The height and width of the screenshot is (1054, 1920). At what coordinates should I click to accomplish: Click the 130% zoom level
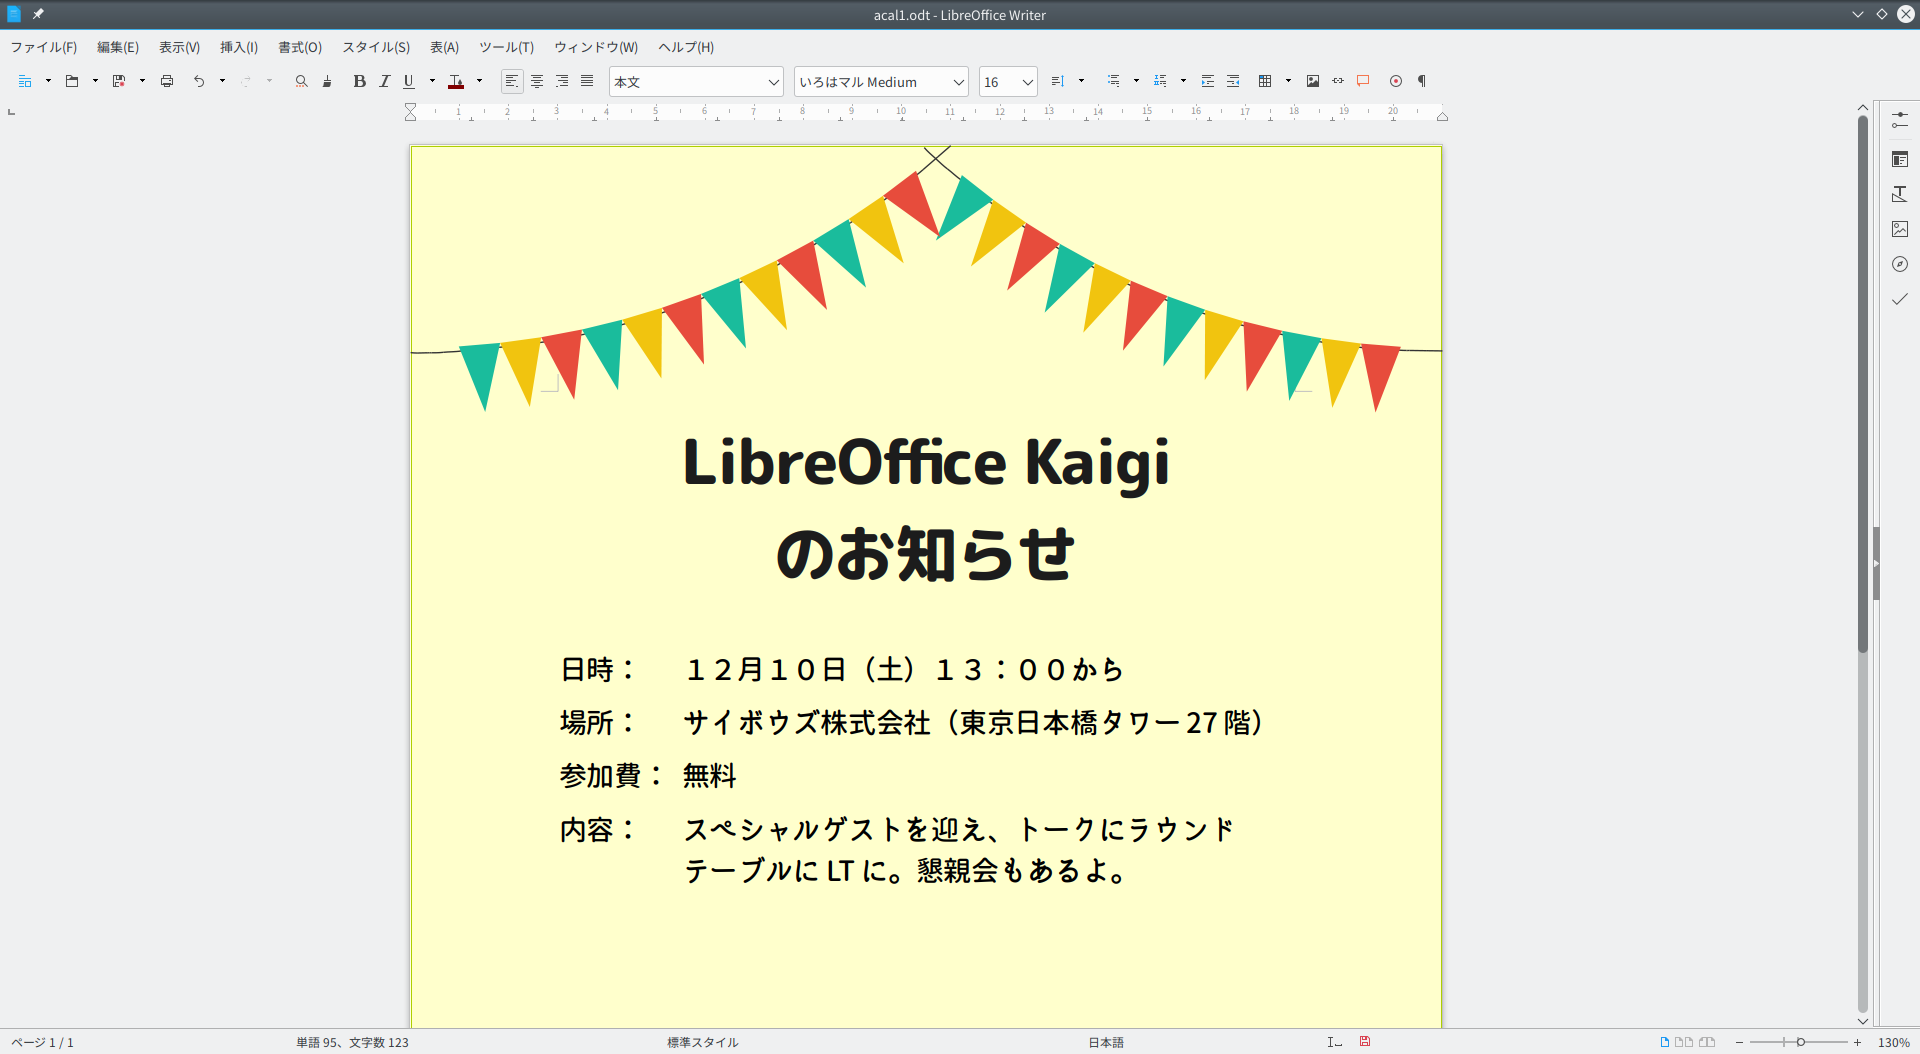[x=1894, y=1042]
